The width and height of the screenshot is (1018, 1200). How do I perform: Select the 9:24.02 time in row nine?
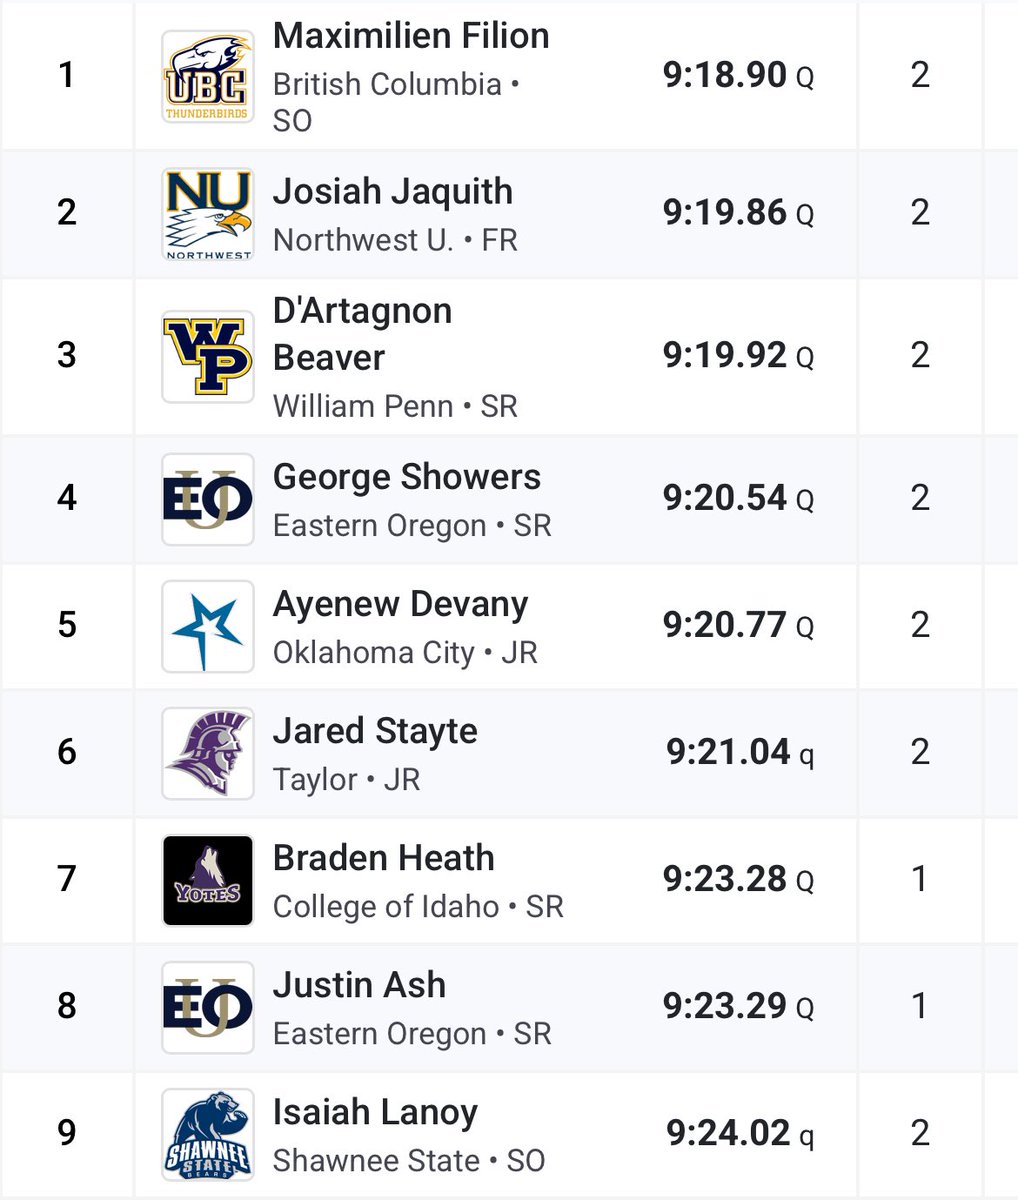(728, 1133)
